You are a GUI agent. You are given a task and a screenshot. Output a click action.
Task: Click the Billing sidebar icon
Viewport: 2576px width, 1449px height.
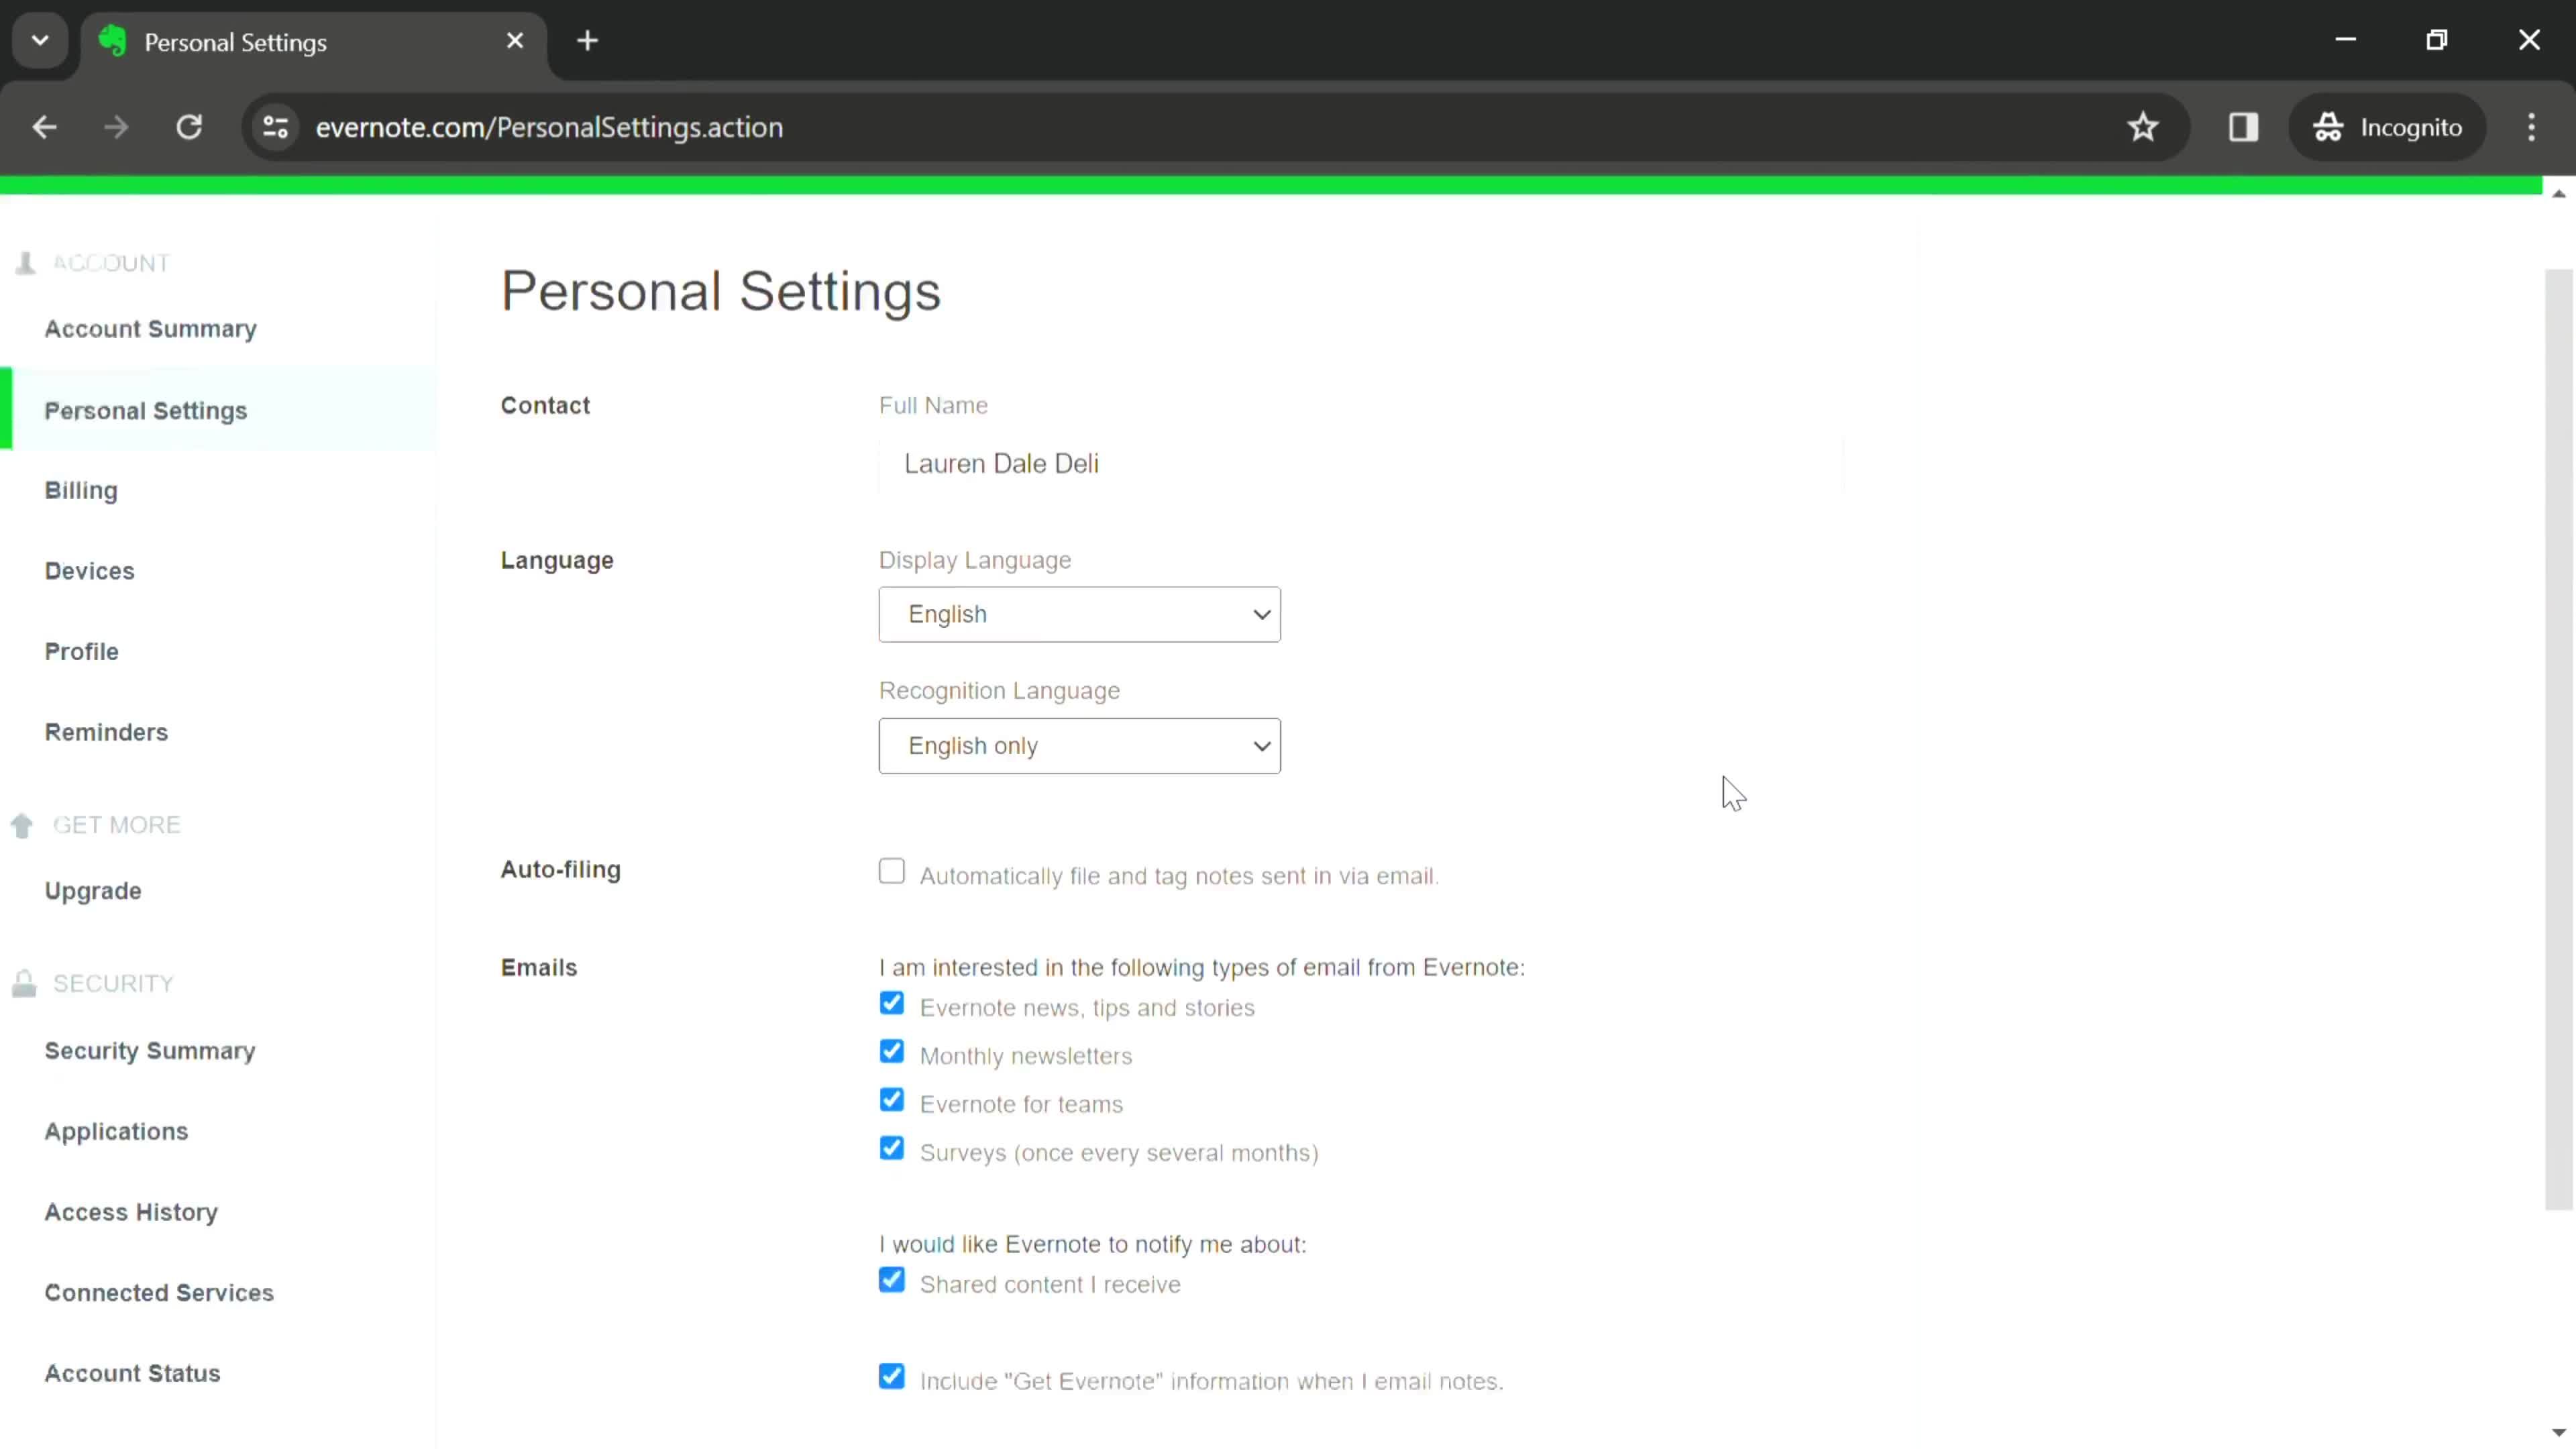pos(81,492)
